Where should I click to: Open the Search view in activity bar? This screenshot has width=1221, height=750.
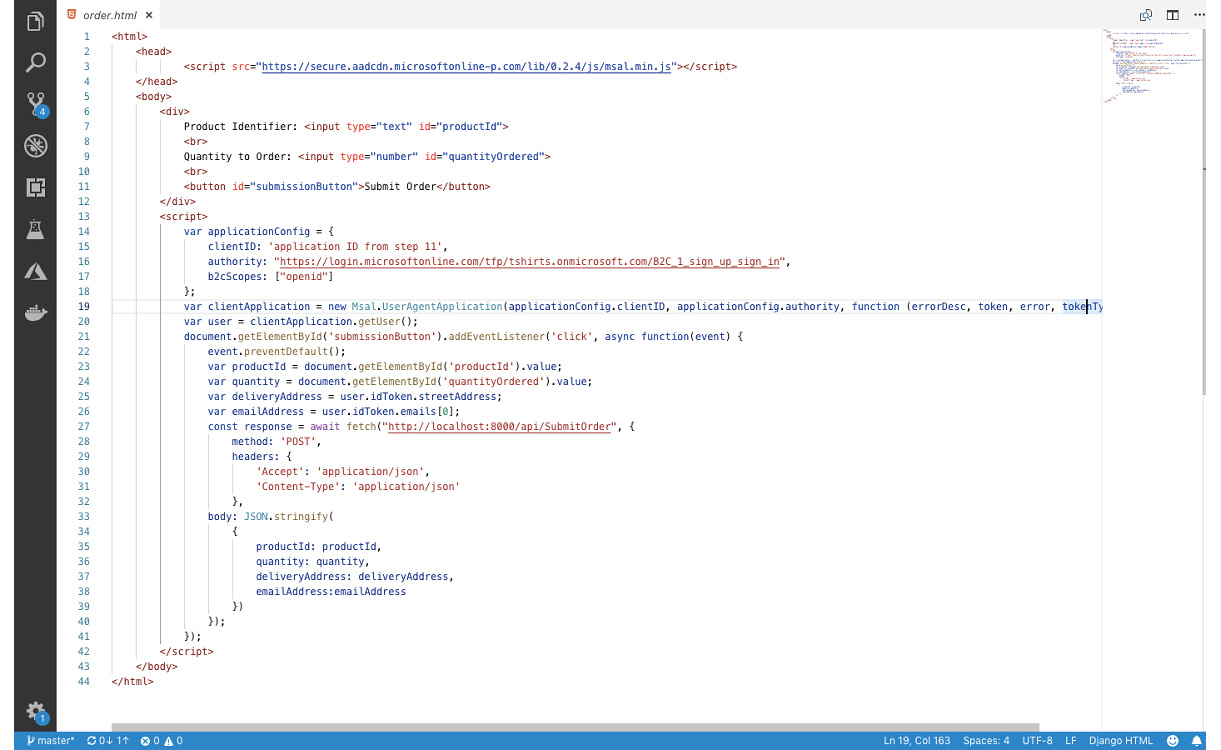coord(35,62)
